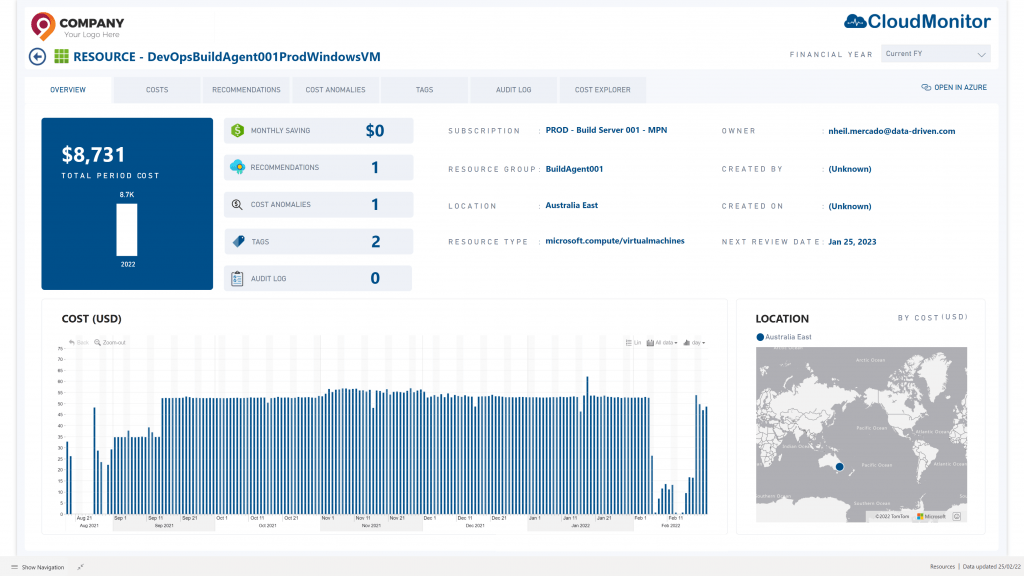Click Show Navigation in the status bar

point(38,567)
